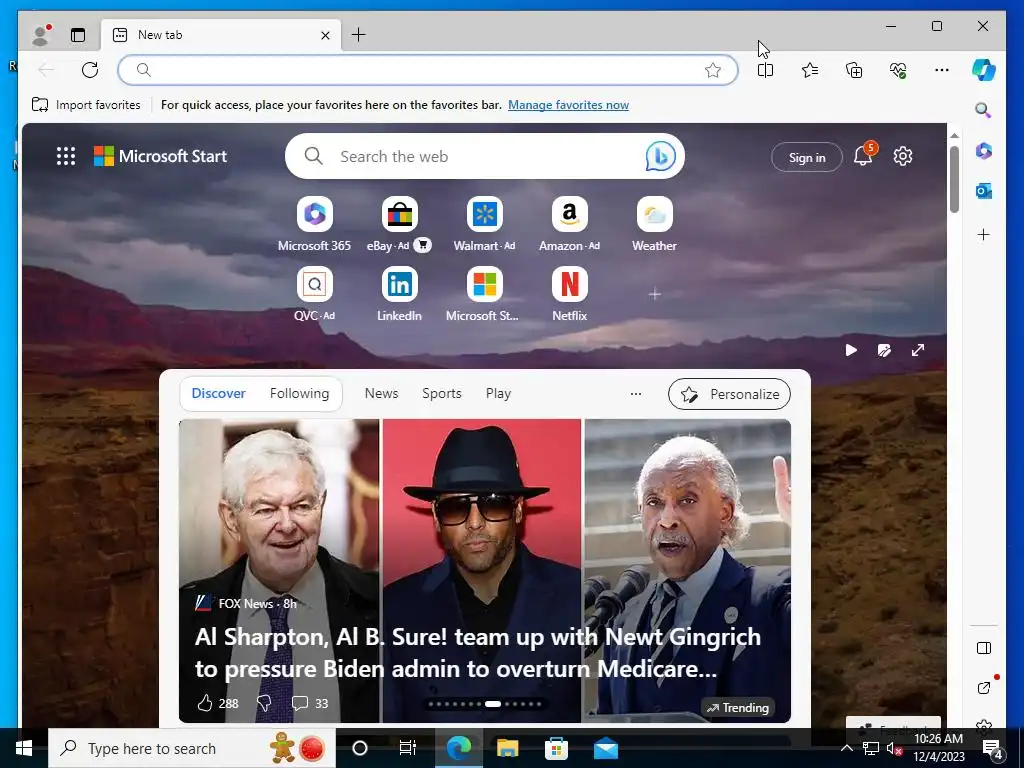Open Task View on the taskbar

408,748
